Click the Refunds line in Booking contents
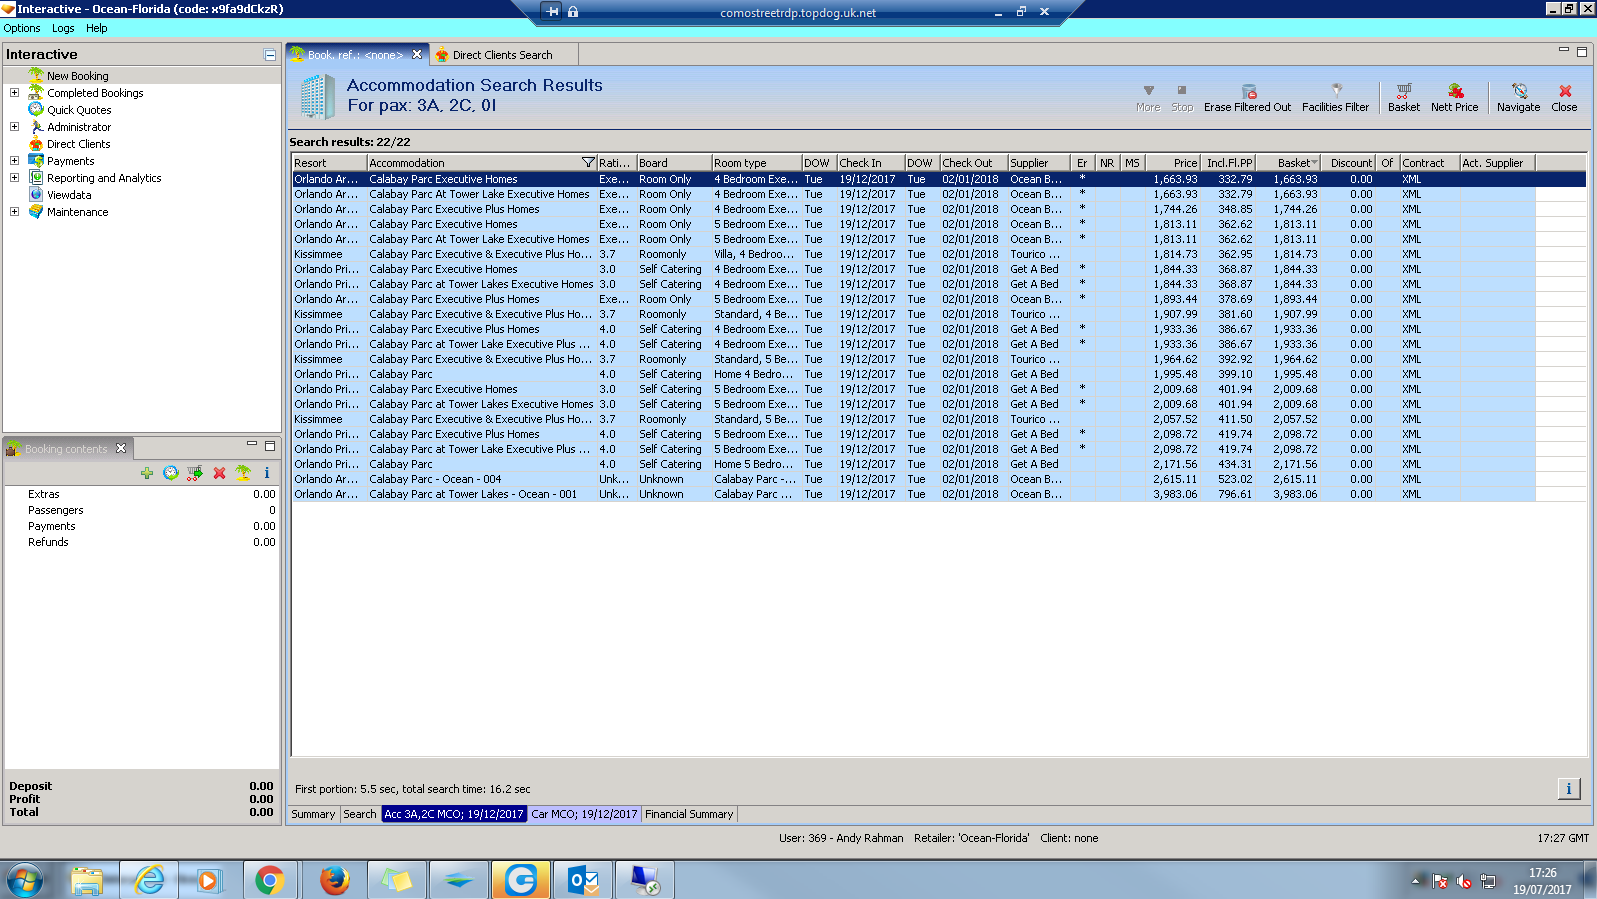1597x899 pixels. tap(141, 542)
